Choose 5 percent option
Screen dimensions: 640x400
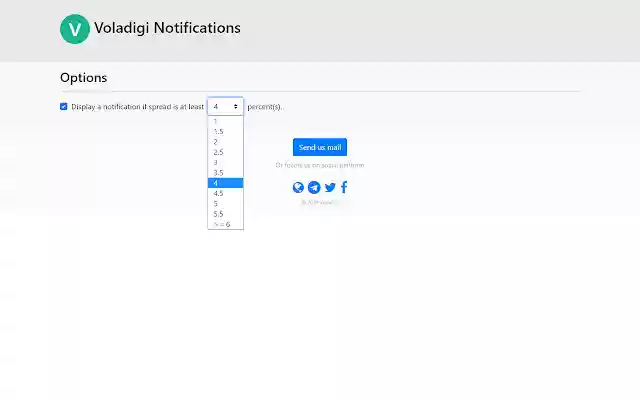coord(225,203)
